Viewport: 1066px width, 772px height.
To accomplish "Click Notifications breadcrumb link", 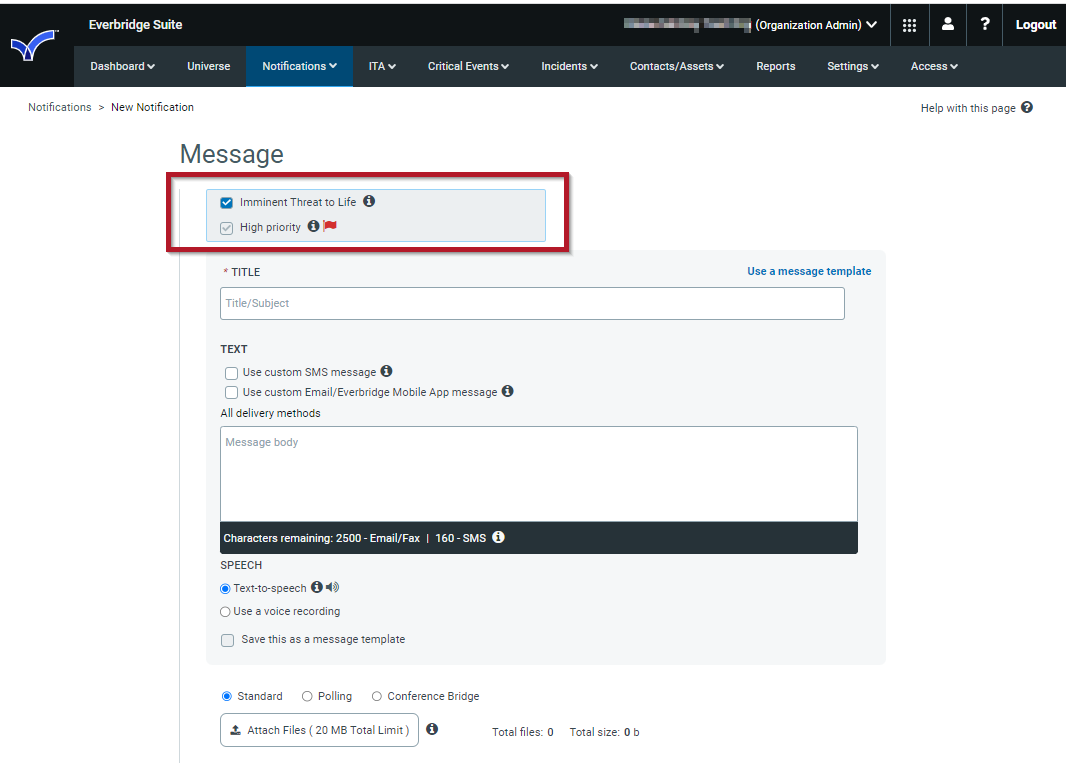I will (59, 107).
